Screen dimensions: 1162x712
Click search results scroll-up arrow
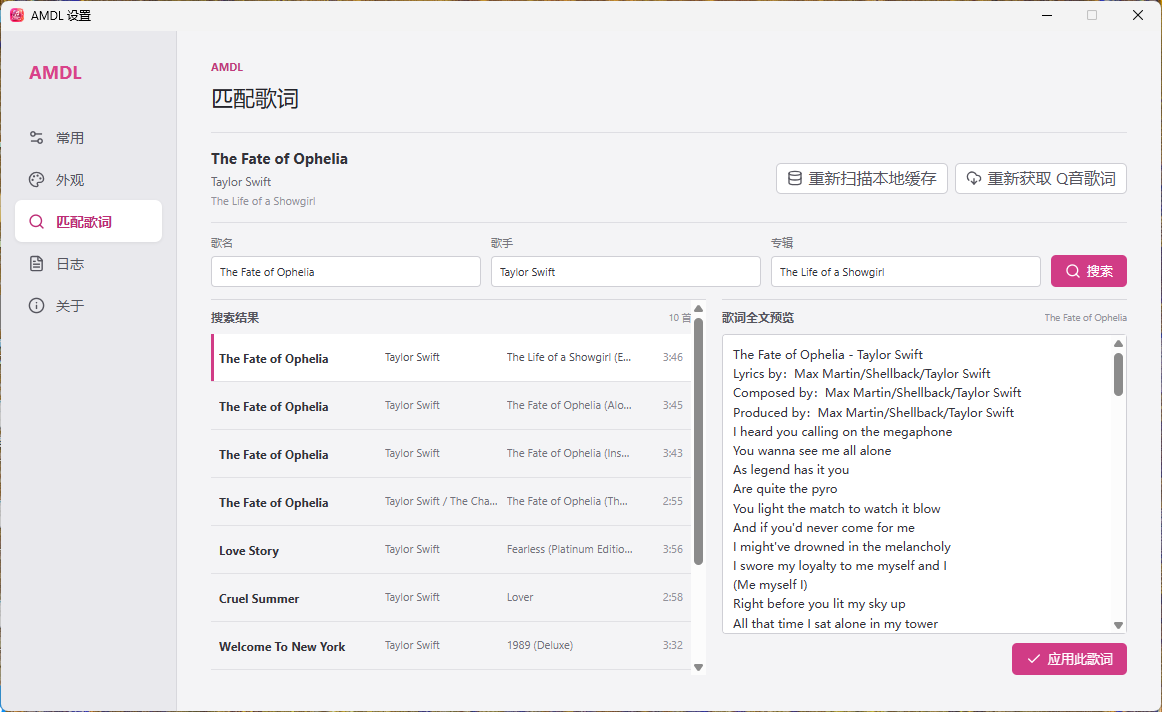tap(698, 308)
